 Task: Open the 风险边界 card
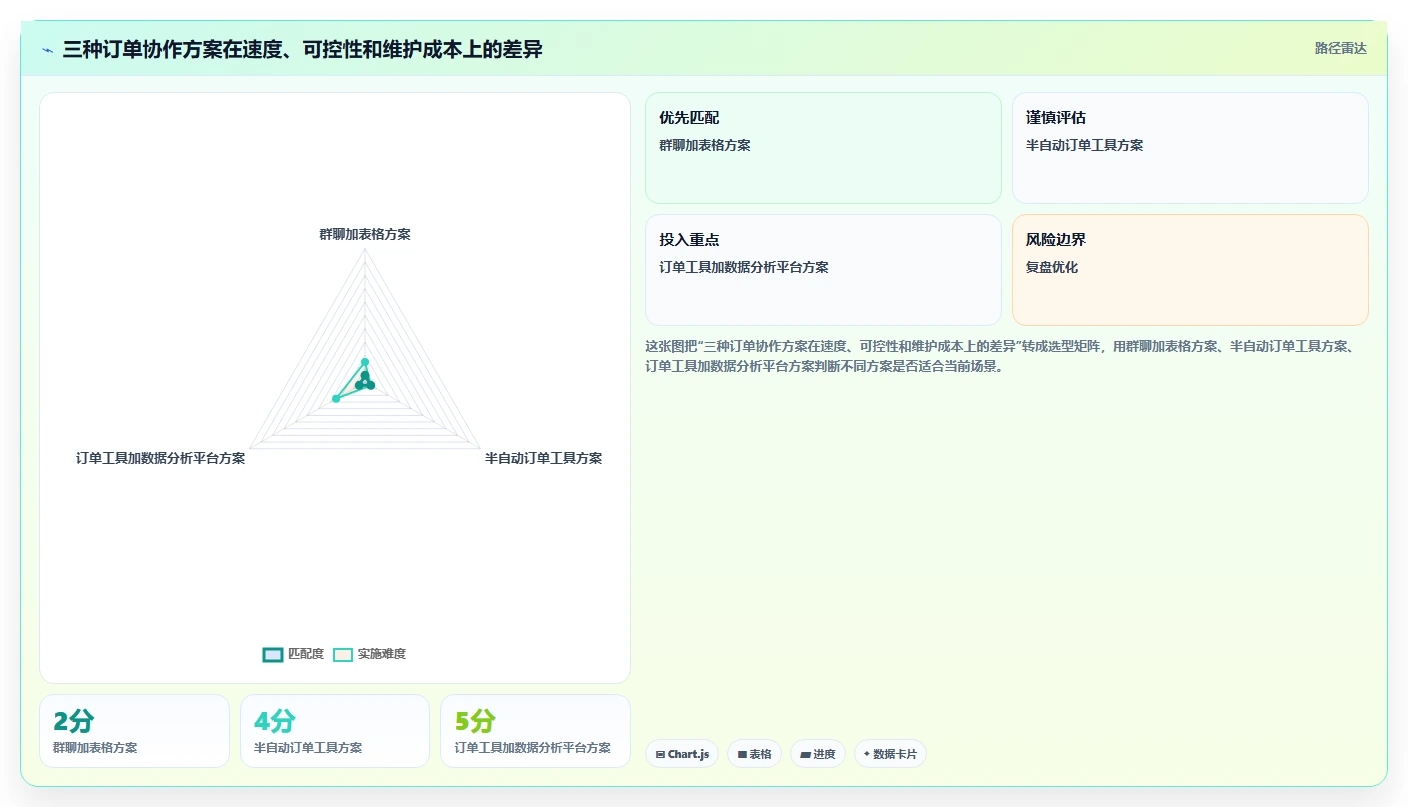[x=1190, y=270]
